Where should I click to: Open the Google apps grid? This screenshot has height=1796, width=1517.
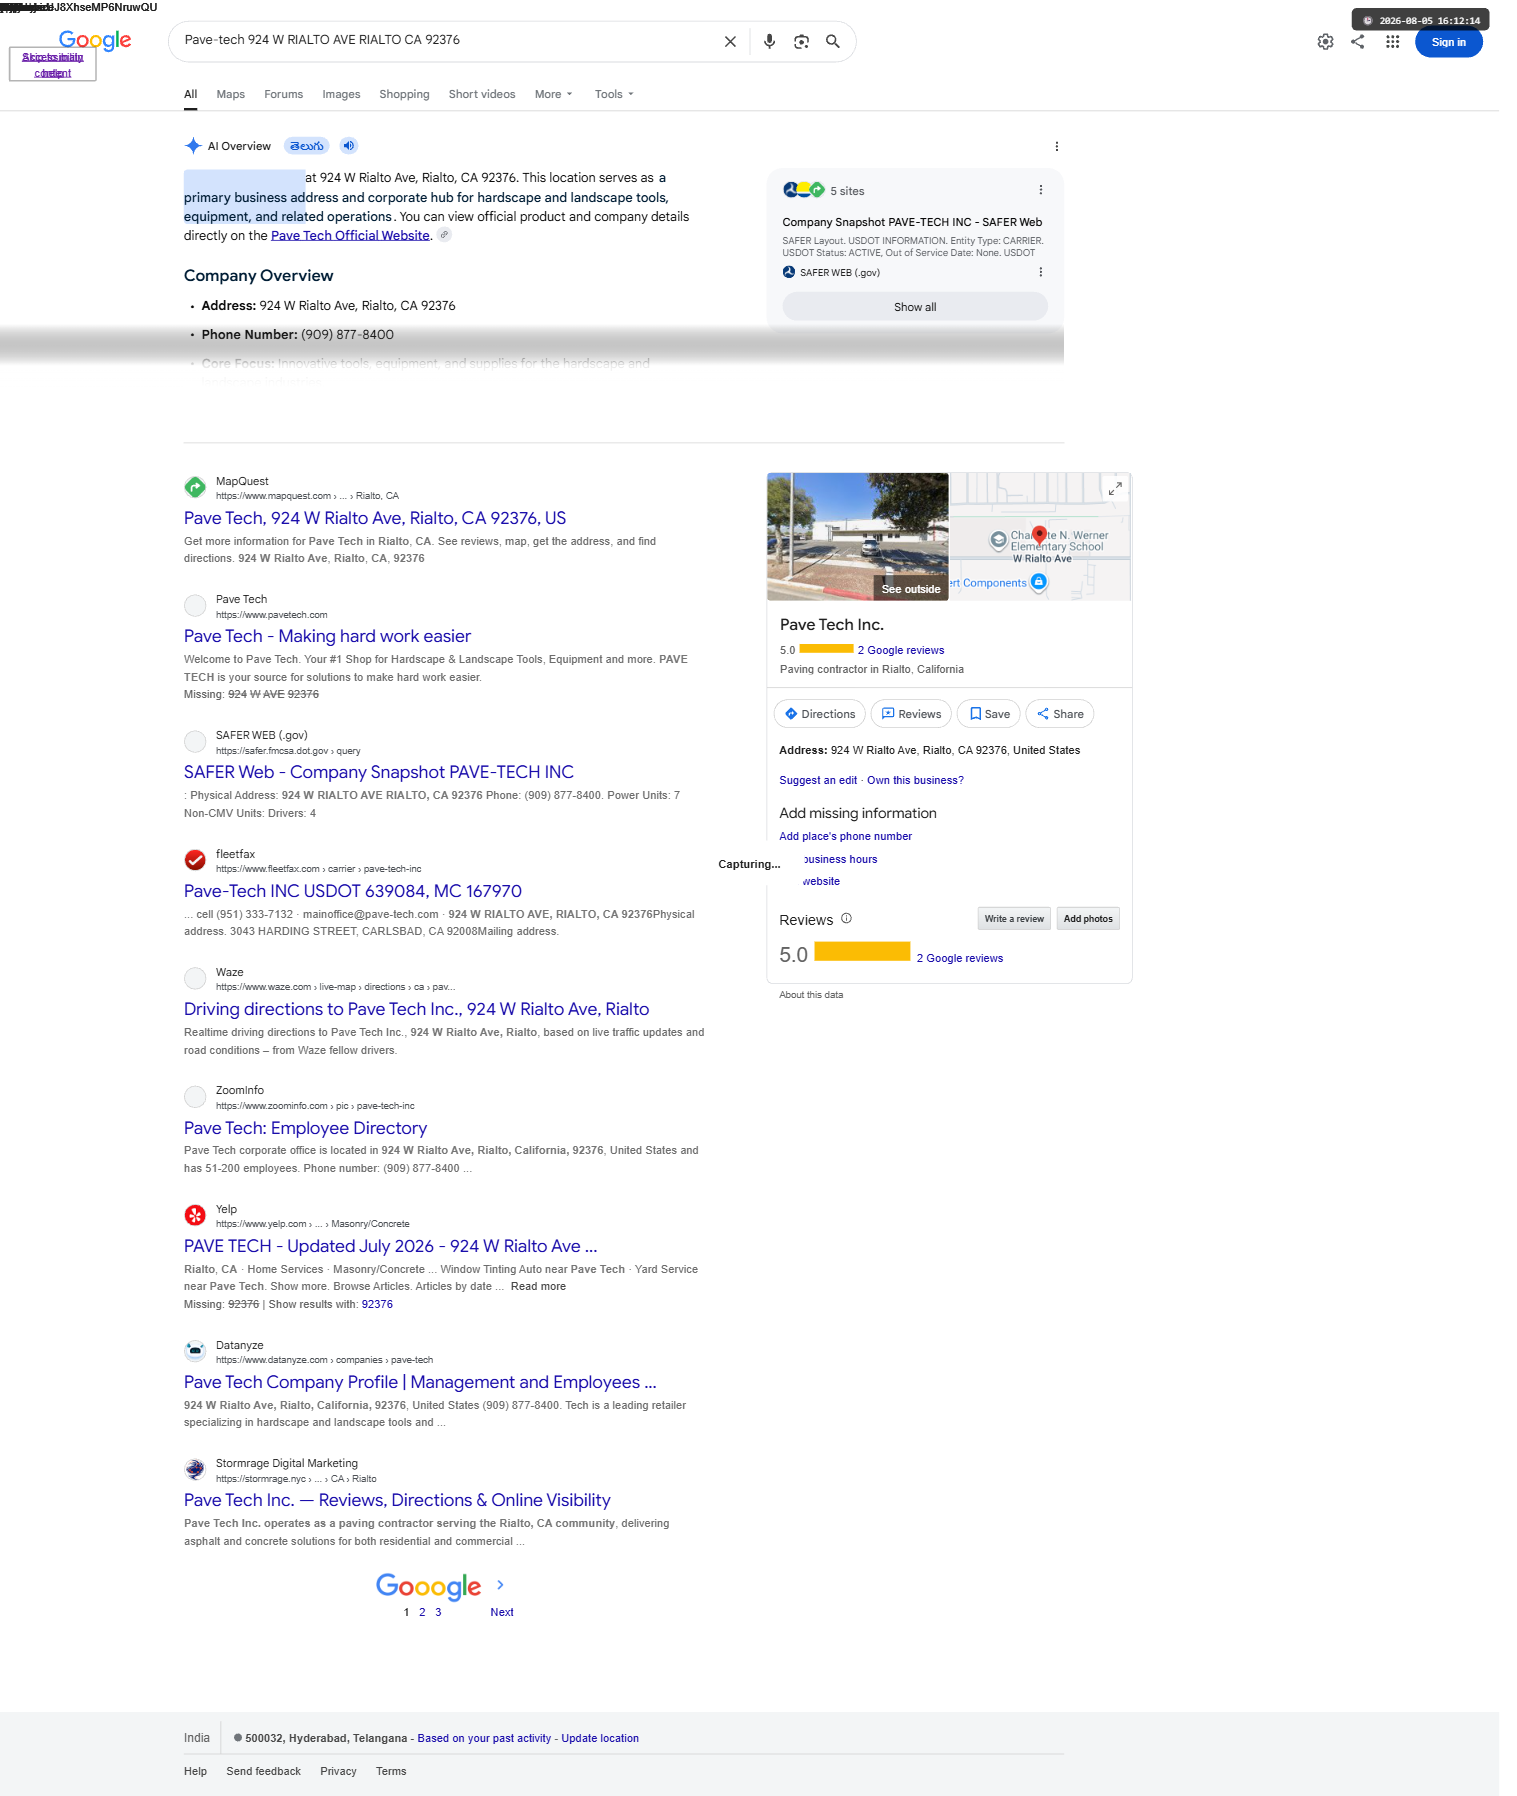(1392, 42)
